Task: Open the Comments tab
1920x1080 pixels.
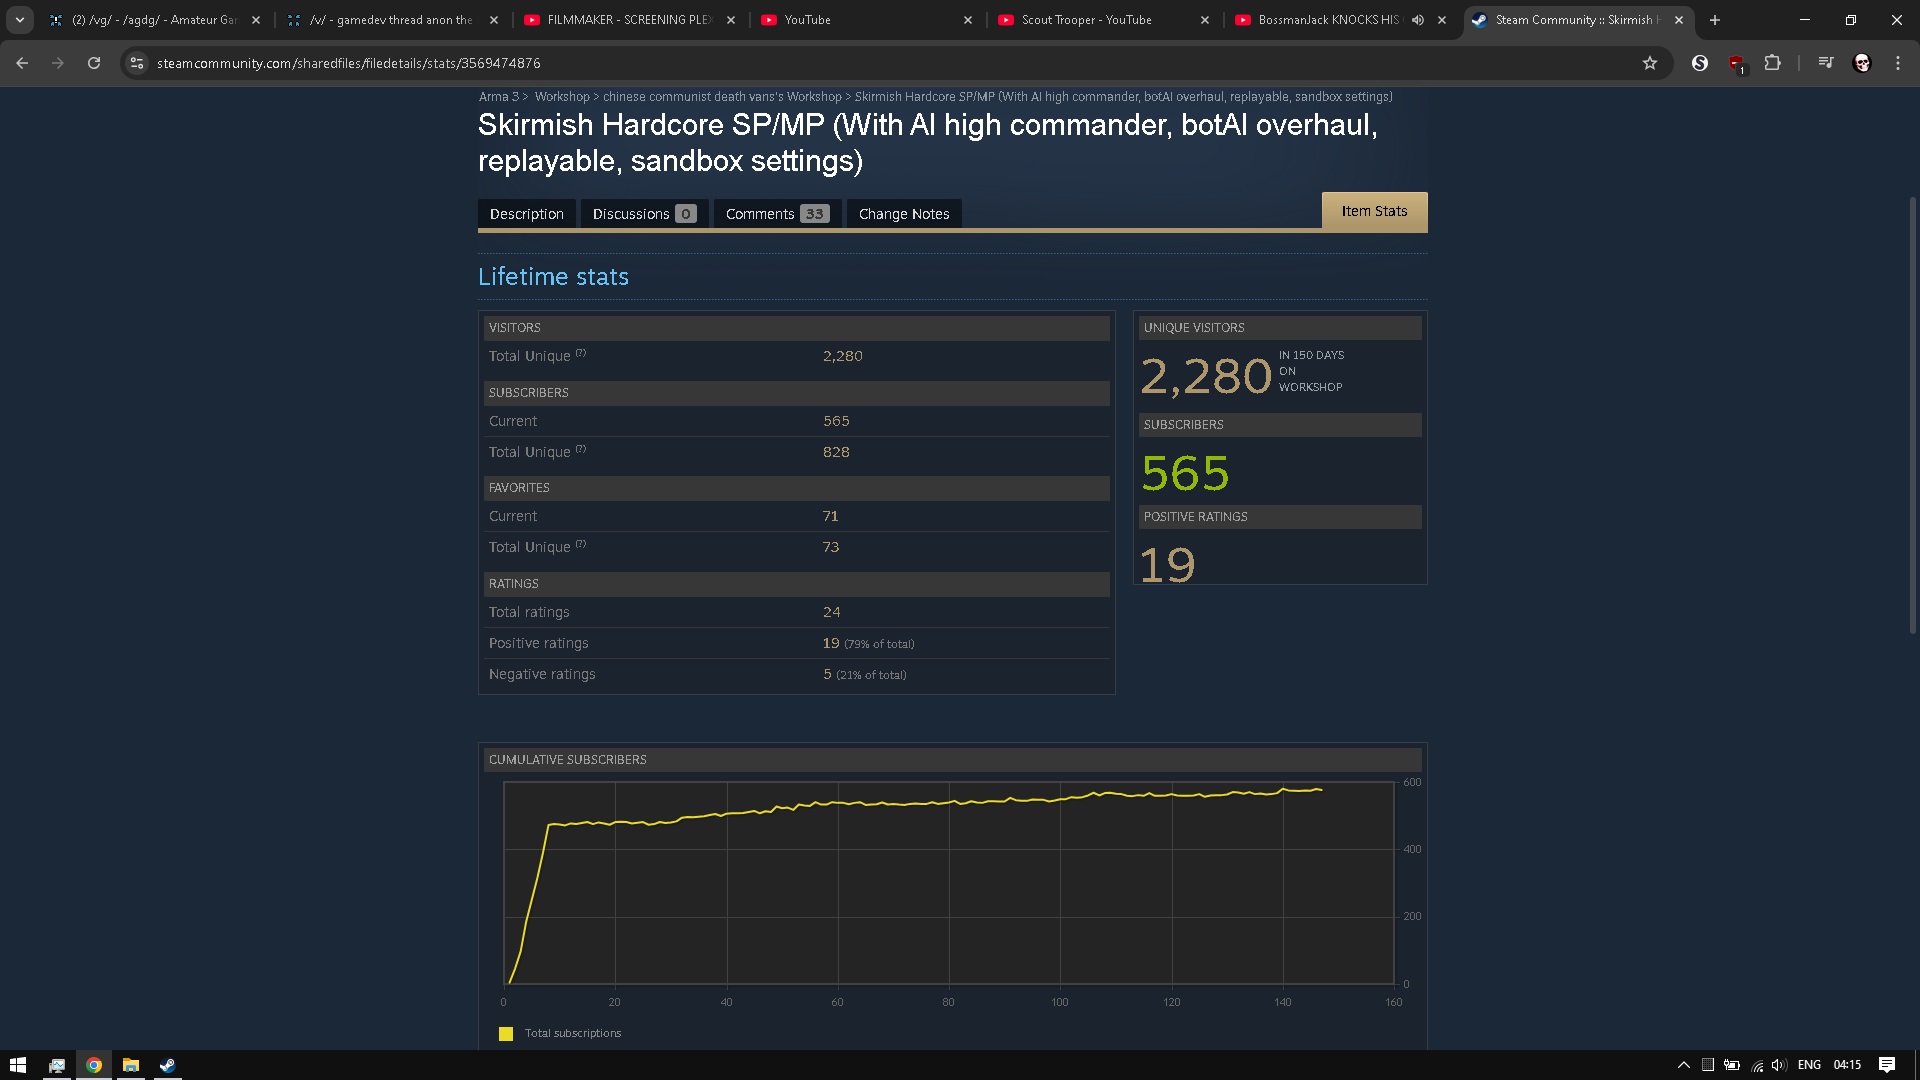Action: [x=776, y=214]
